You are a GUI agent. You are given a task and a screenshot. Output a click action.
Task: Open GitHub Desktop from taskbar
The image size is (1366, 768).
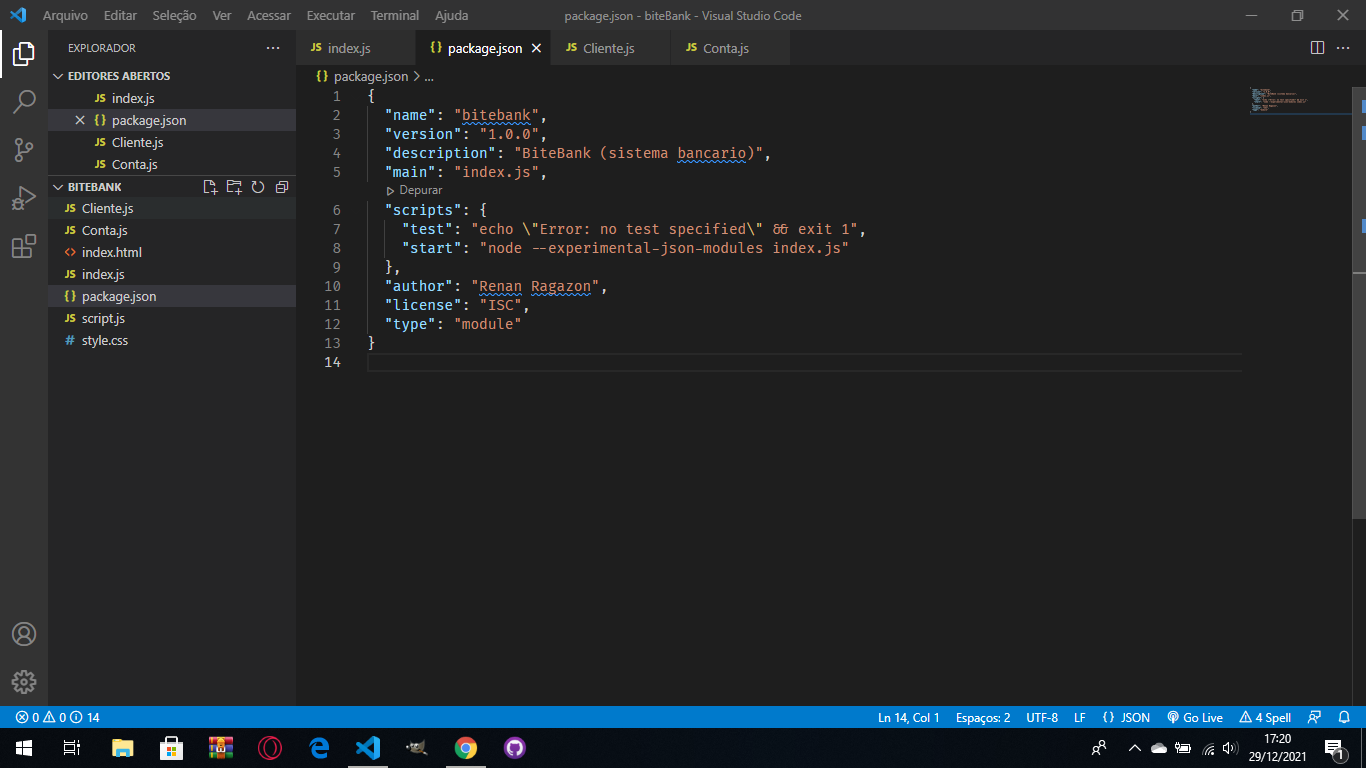tap(514, 748)
